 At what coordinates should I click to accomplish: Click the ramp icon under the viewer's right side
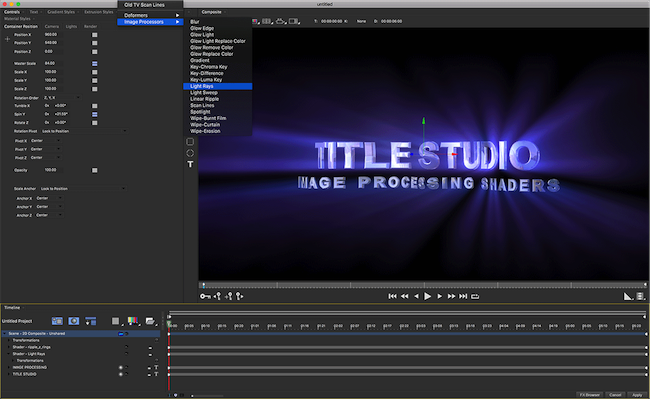tap(628, 296)
